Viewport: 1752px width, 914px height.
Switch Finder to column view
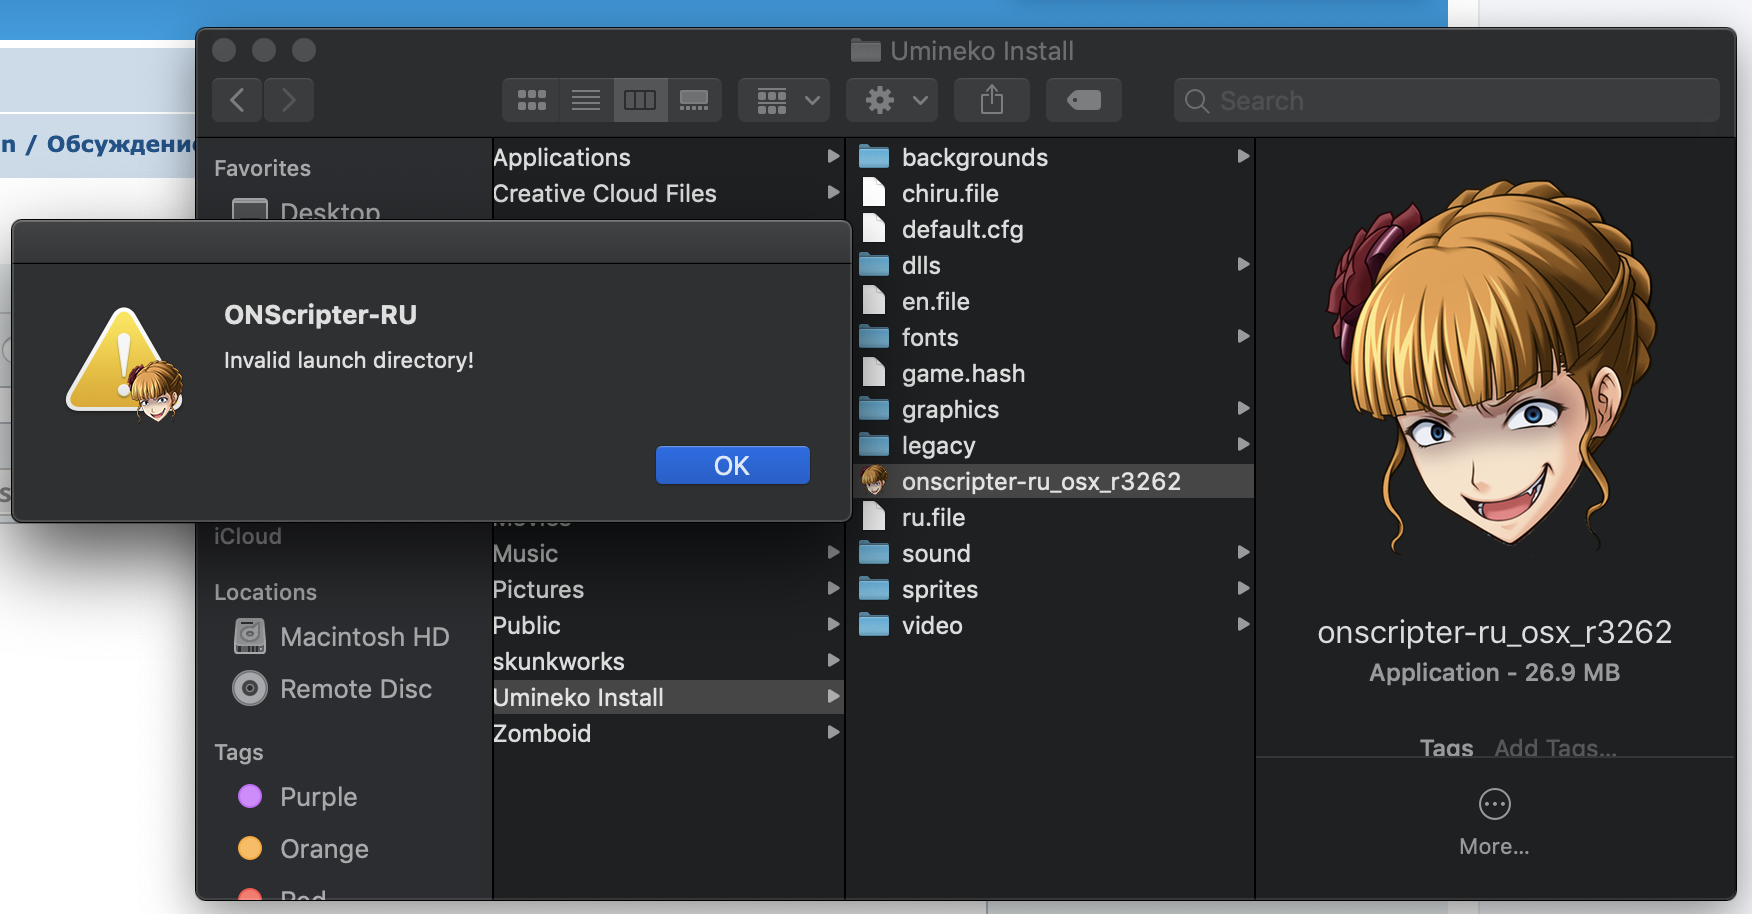[640, 100]
